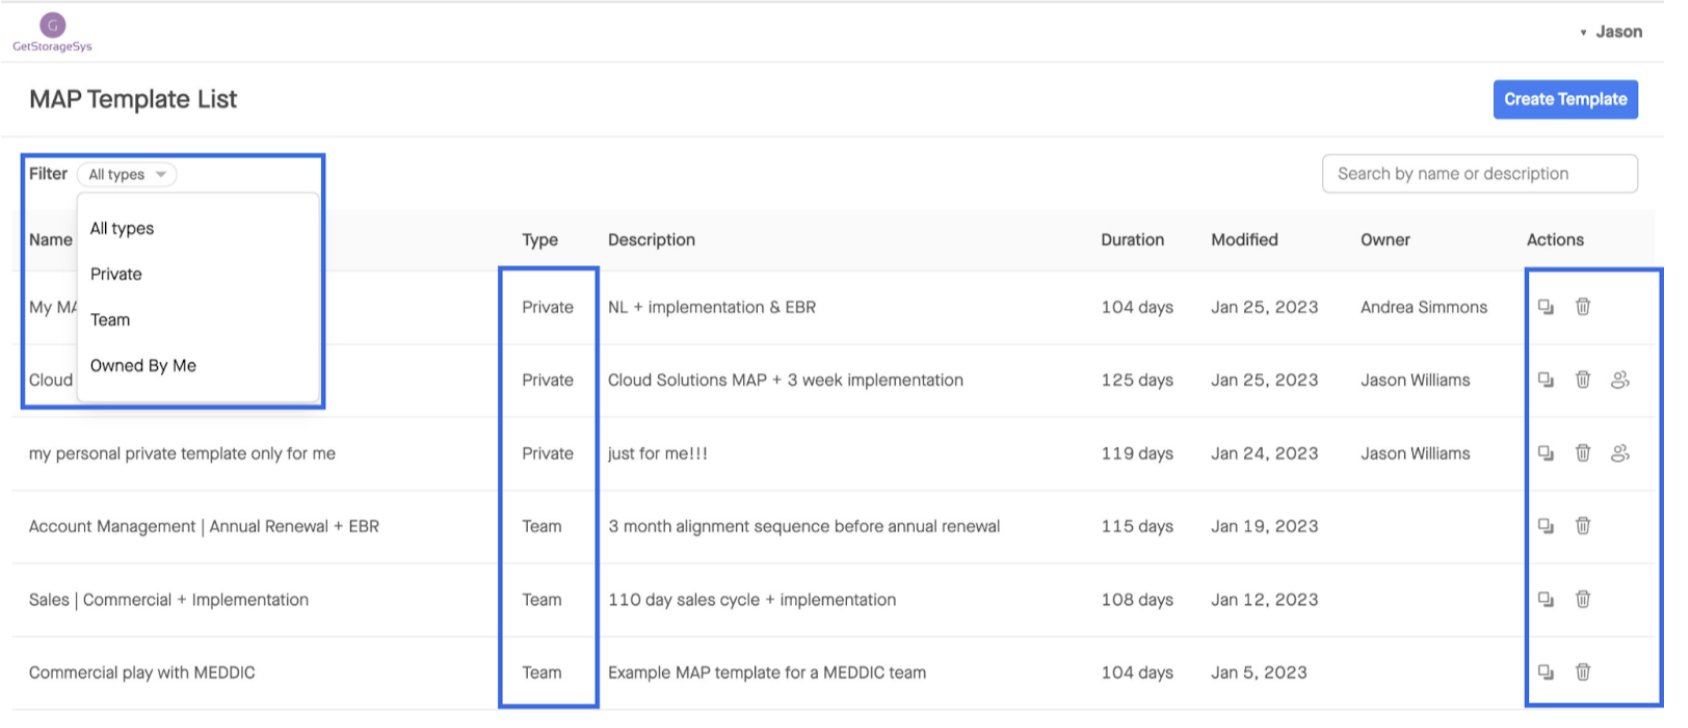The image size is (1688, 728).
Task: Delete the Cloud Solutions MAP template
Action: [1583, 380]
